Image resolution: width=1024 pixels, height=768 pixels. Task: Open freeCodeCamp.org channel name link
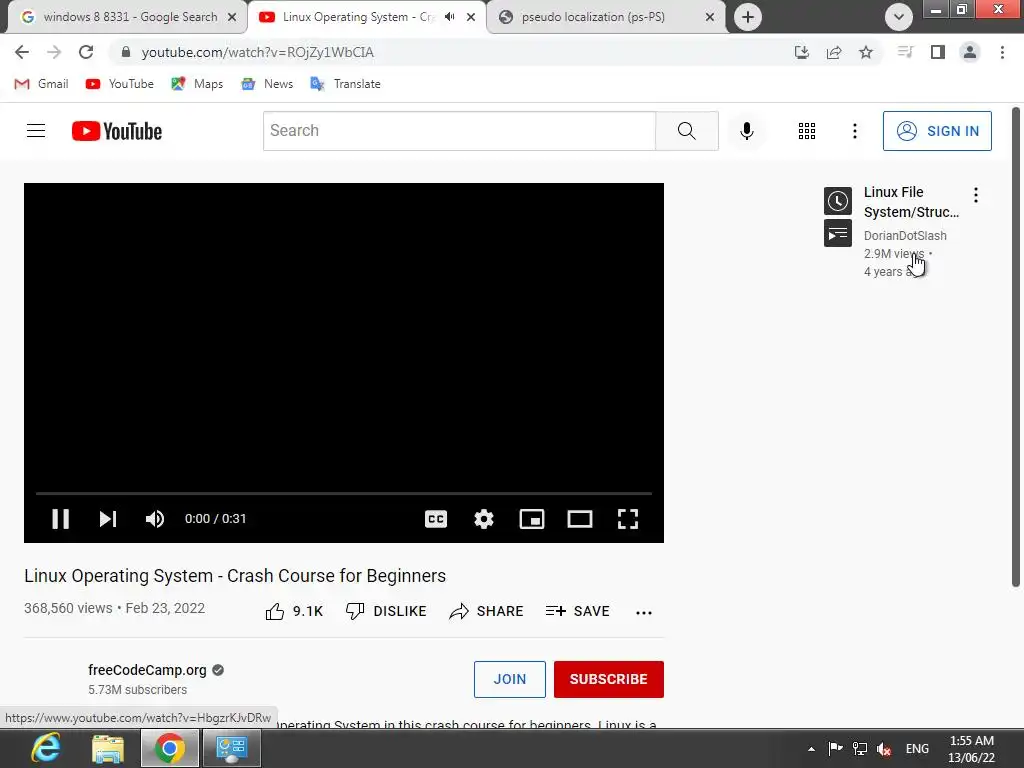[x=147, y=670]
